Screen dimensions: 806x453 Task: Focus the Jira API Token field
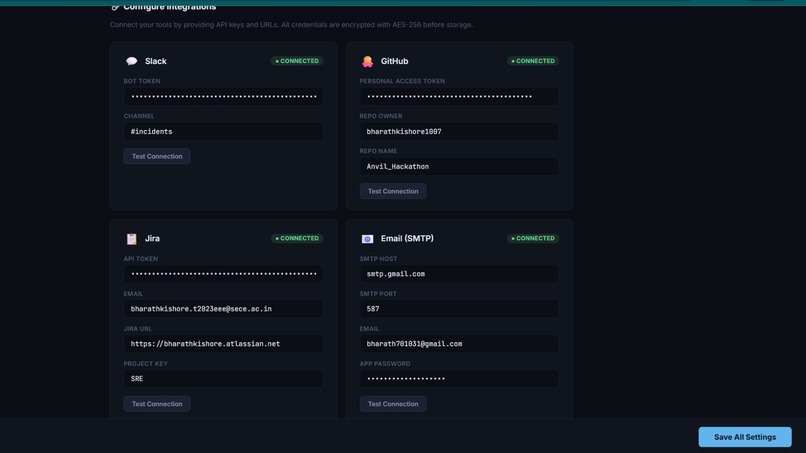[x=223, y=274]
